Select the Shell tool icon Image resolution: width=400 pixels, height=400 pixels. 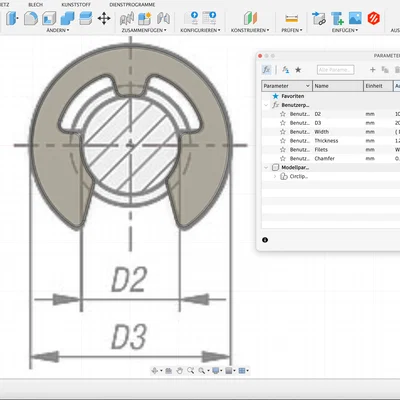coord(49,18)
